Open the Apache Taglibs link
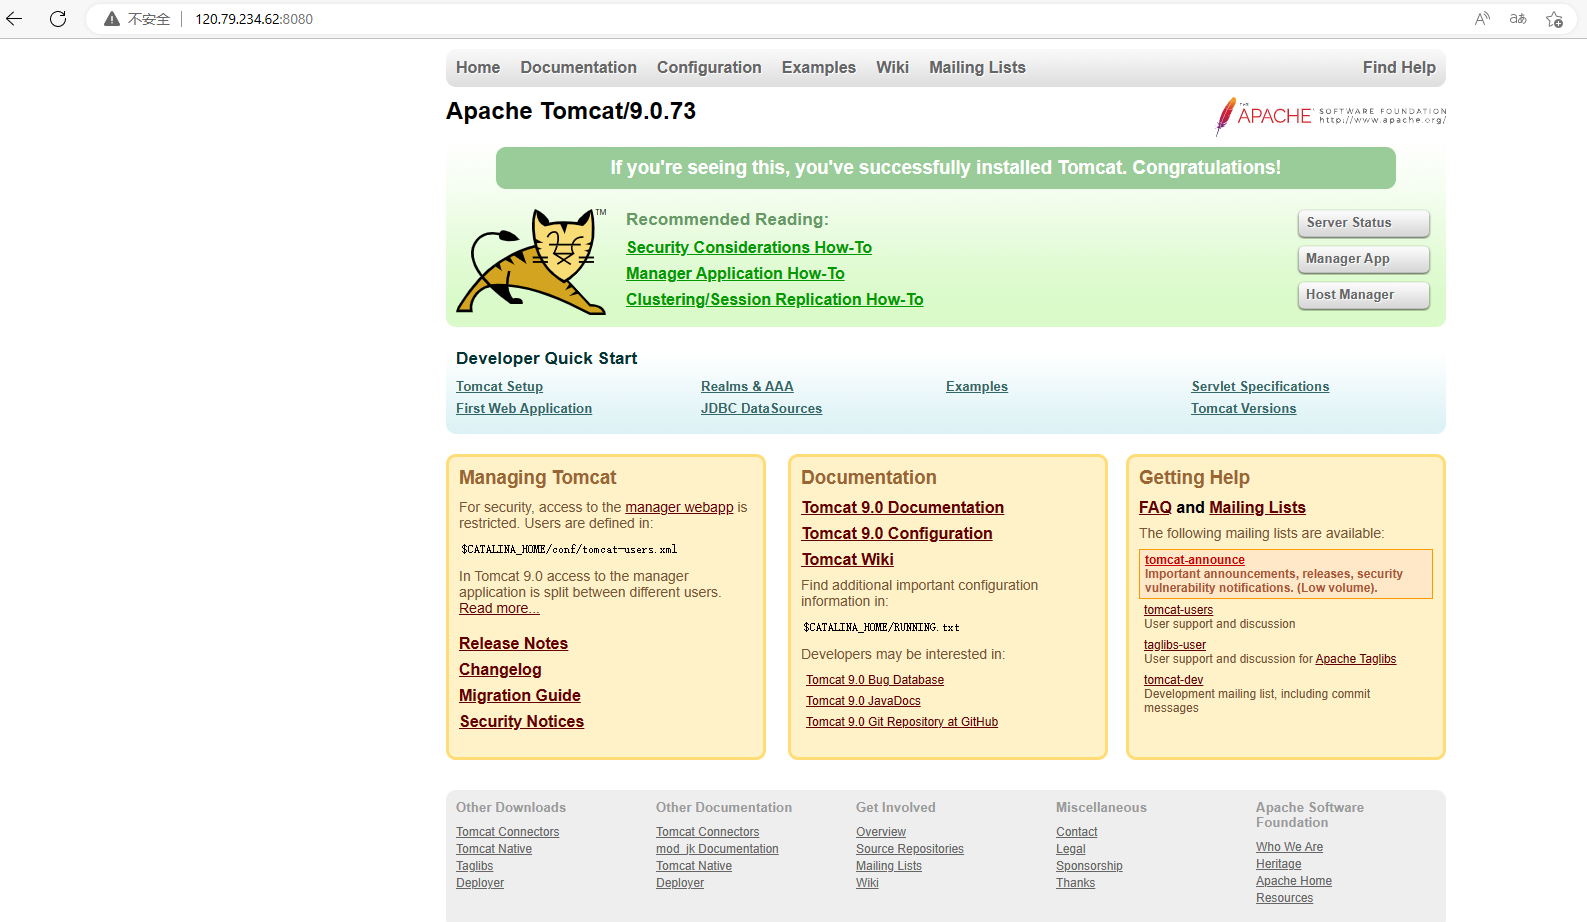The height and width of the screenshot is (922, 1587). [x=1355, y=659]
